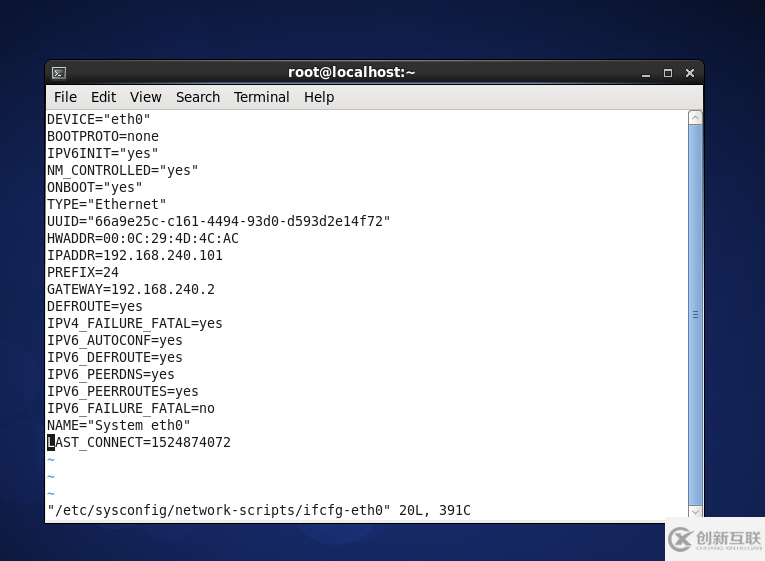This screenshot has height=561, width=765.
Task: Click the UUID line
Action: 219,221
